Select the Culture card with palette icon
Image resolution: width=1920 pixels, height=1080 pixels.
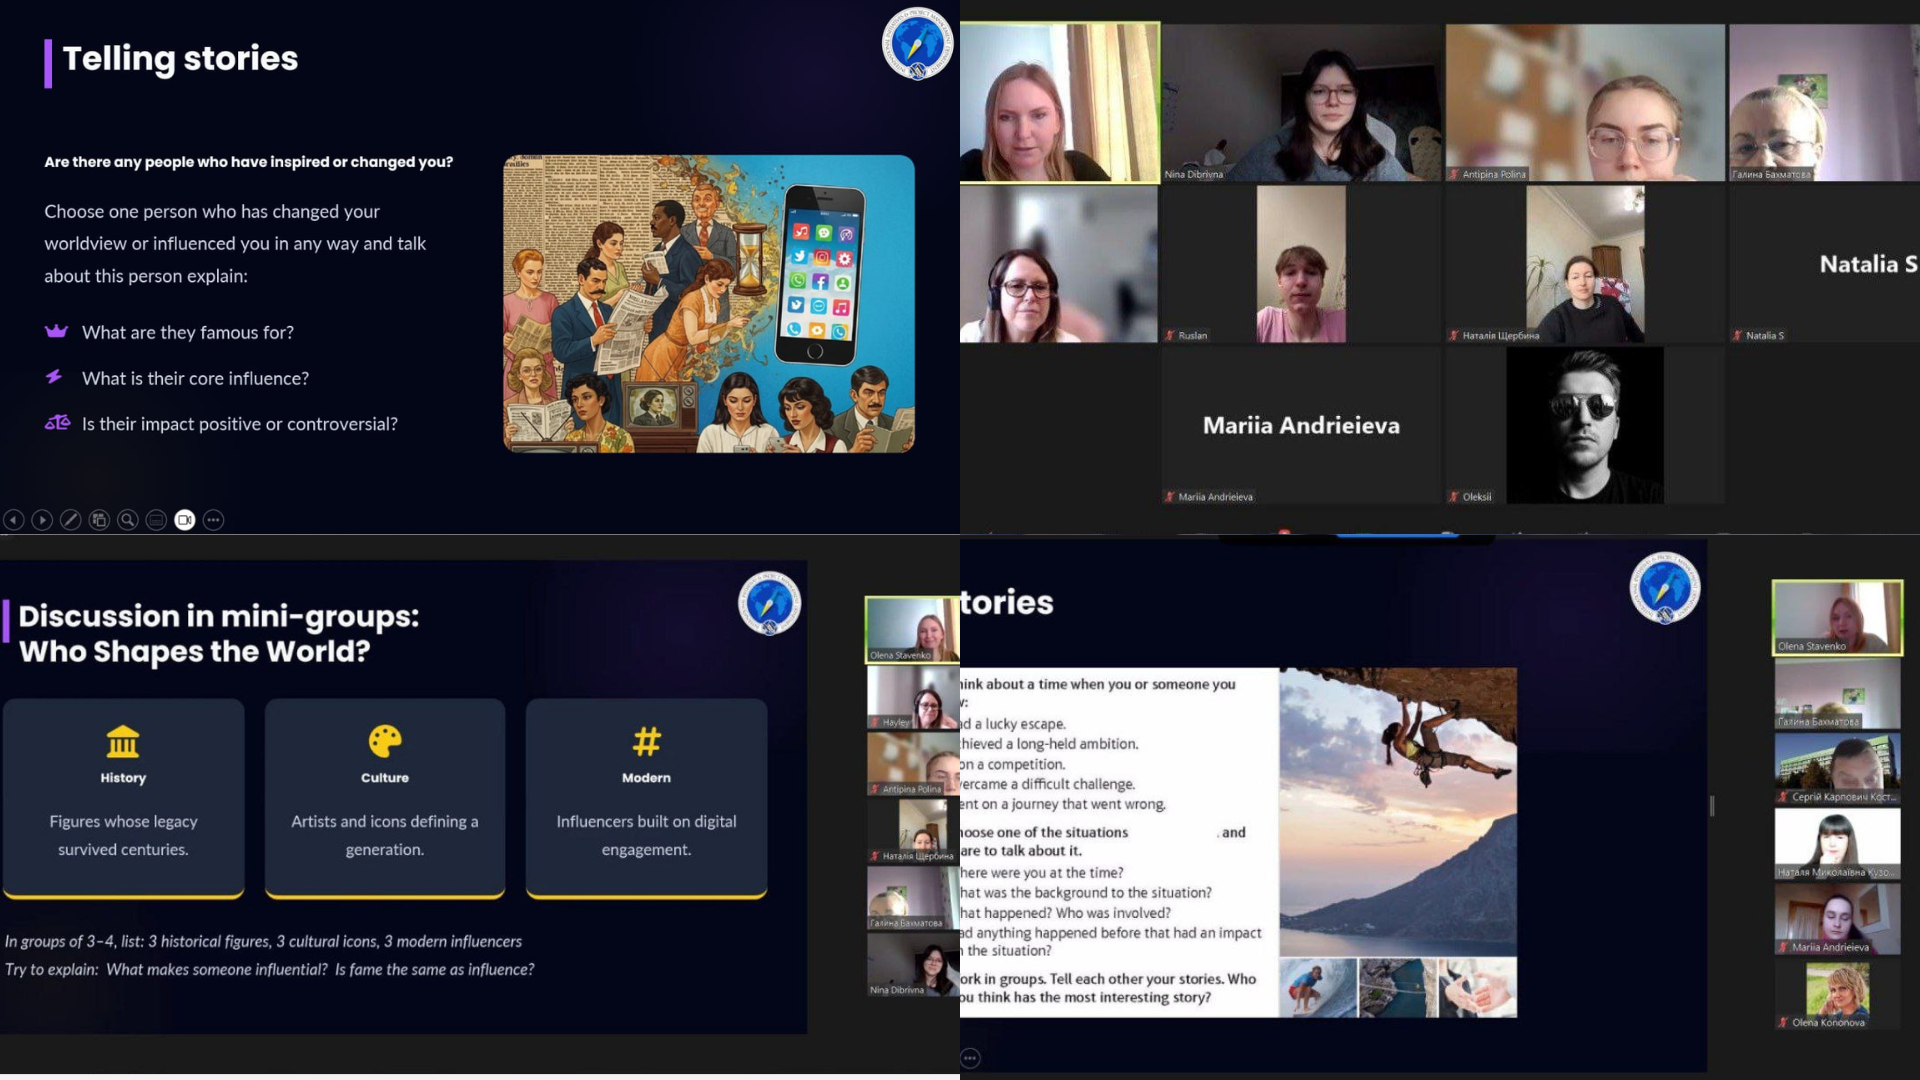coord(385,796)
